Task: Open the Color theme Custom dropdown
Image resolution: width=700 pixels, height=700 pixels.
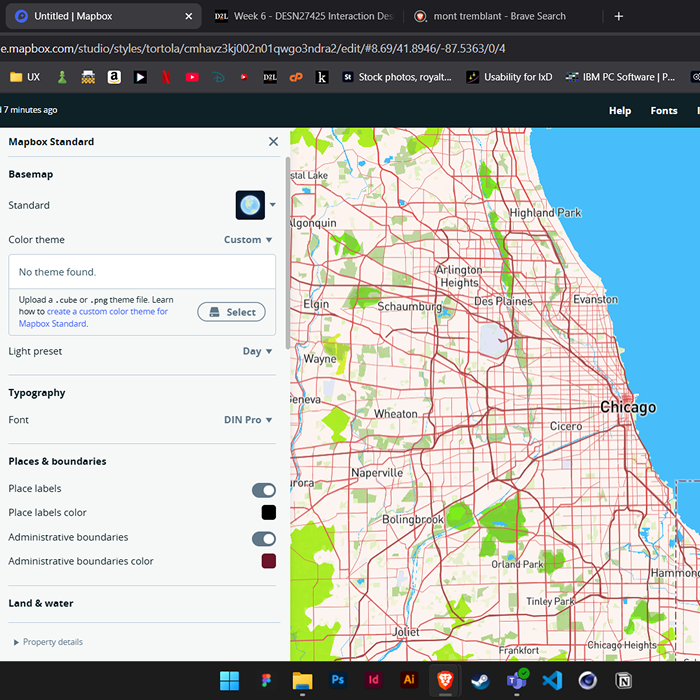Action: [x=248, y=240]
